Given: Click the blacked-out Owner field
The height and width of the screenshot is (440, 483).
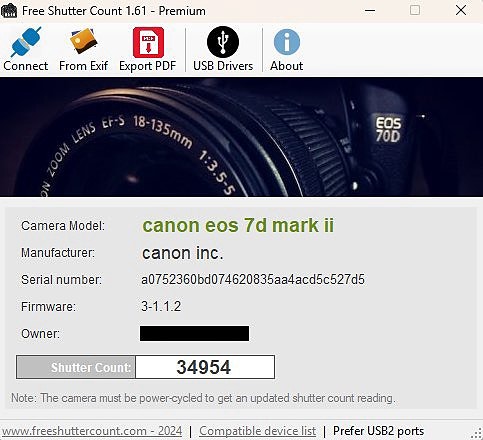Looking at the screenshot, I should click(x=194, y=333).
